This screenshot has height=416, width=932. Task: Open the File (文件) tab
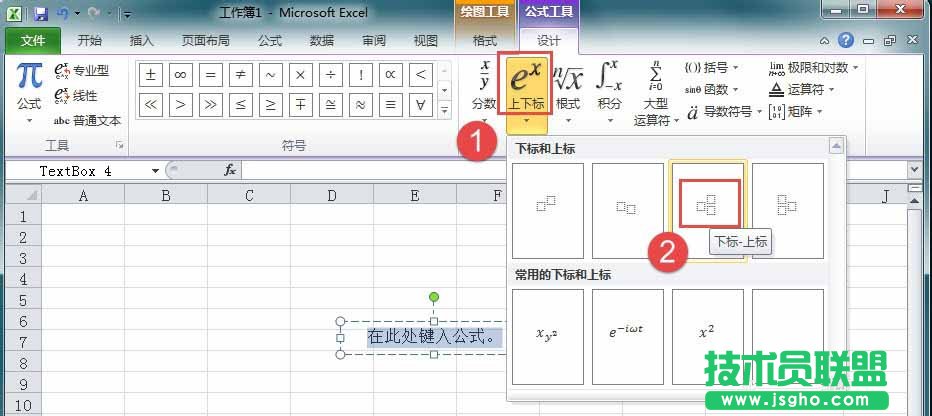coord(33,40)
